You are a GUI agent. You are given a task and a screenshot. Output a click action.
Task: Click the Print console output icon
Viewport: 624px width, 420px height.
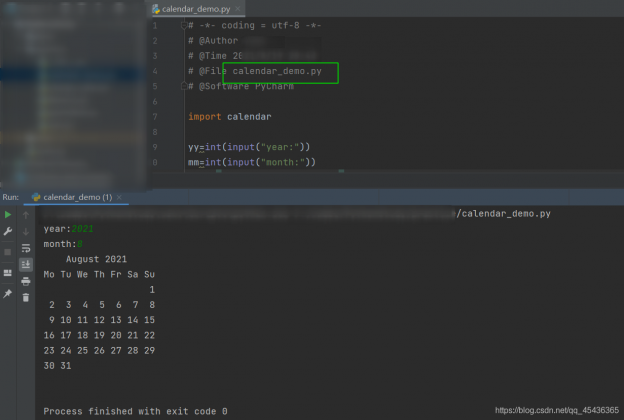(x=26, y=281)
